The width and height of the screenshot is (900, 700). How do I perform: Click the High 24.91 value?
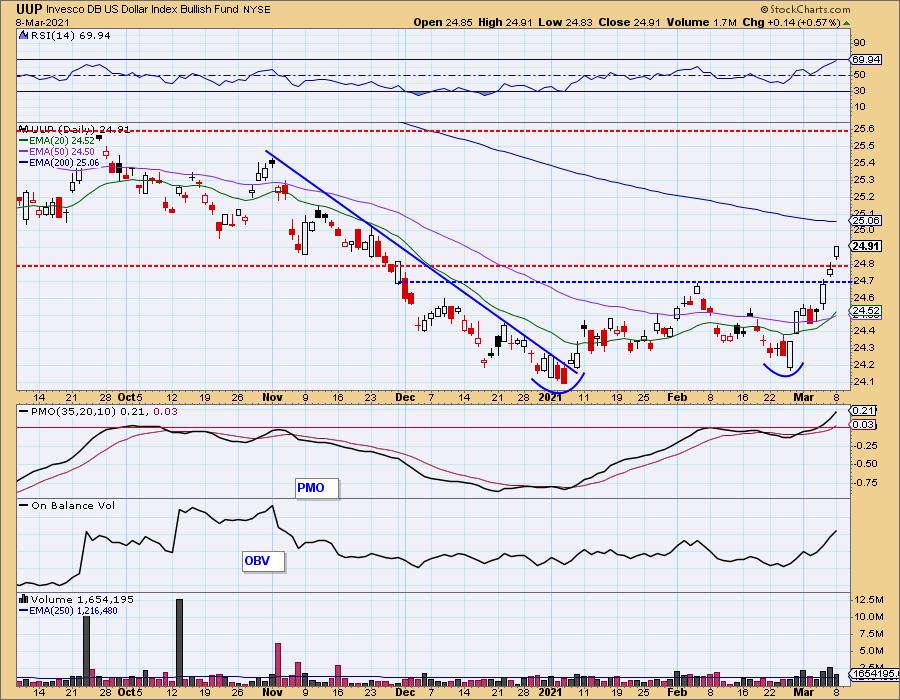pyautogui.click(x=506, y=22)
